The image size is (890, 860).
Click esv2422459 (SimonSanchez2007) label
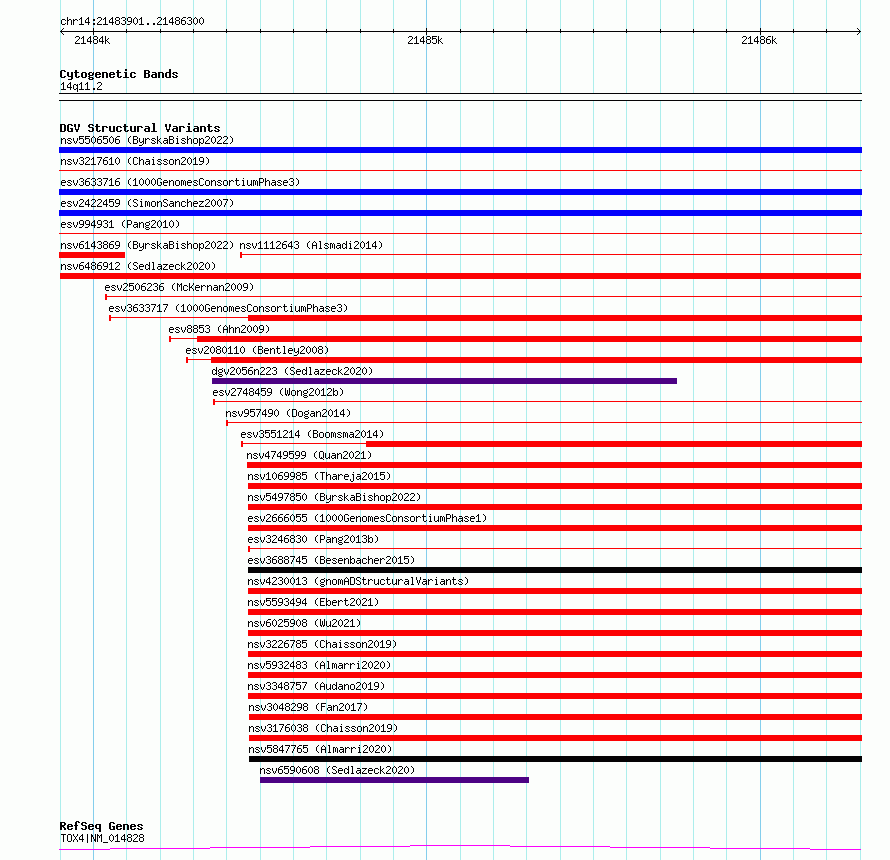(147, 203)
